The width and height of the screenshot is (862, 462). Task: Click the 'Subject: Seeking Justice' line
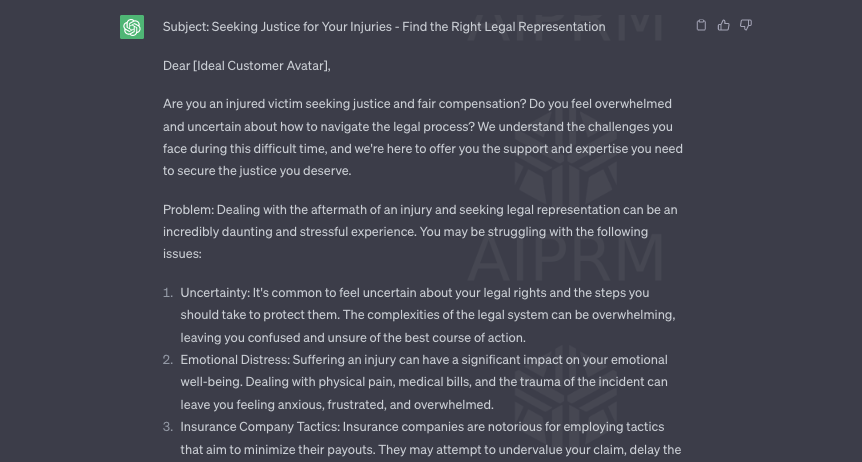[x=384, y=27]
